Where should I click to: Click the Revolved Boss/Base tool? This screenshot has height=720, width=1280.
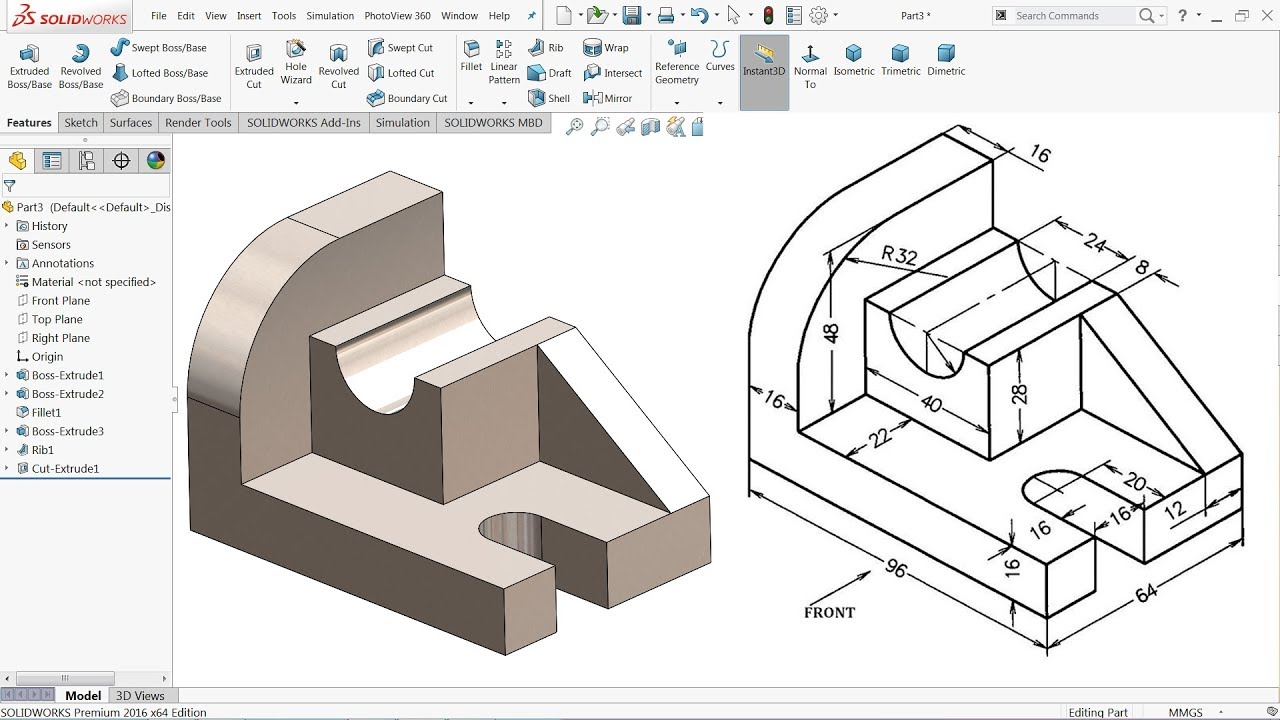coord(80,66)
